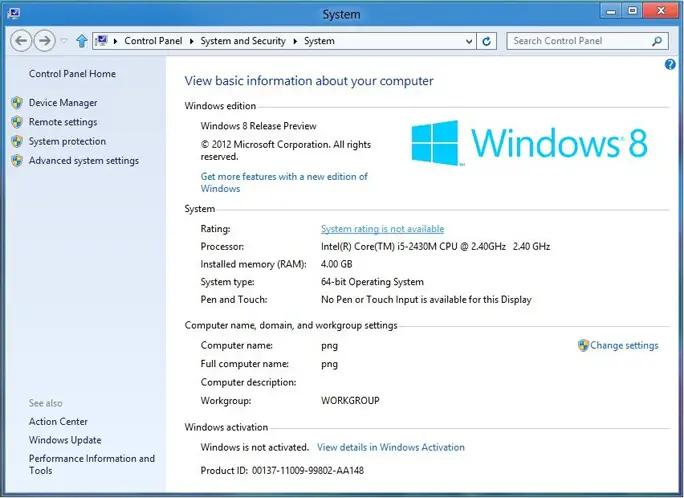Open Control Panel Home
Image resolution: width=684 pixels, height=498 pixels.
[72, 74]
